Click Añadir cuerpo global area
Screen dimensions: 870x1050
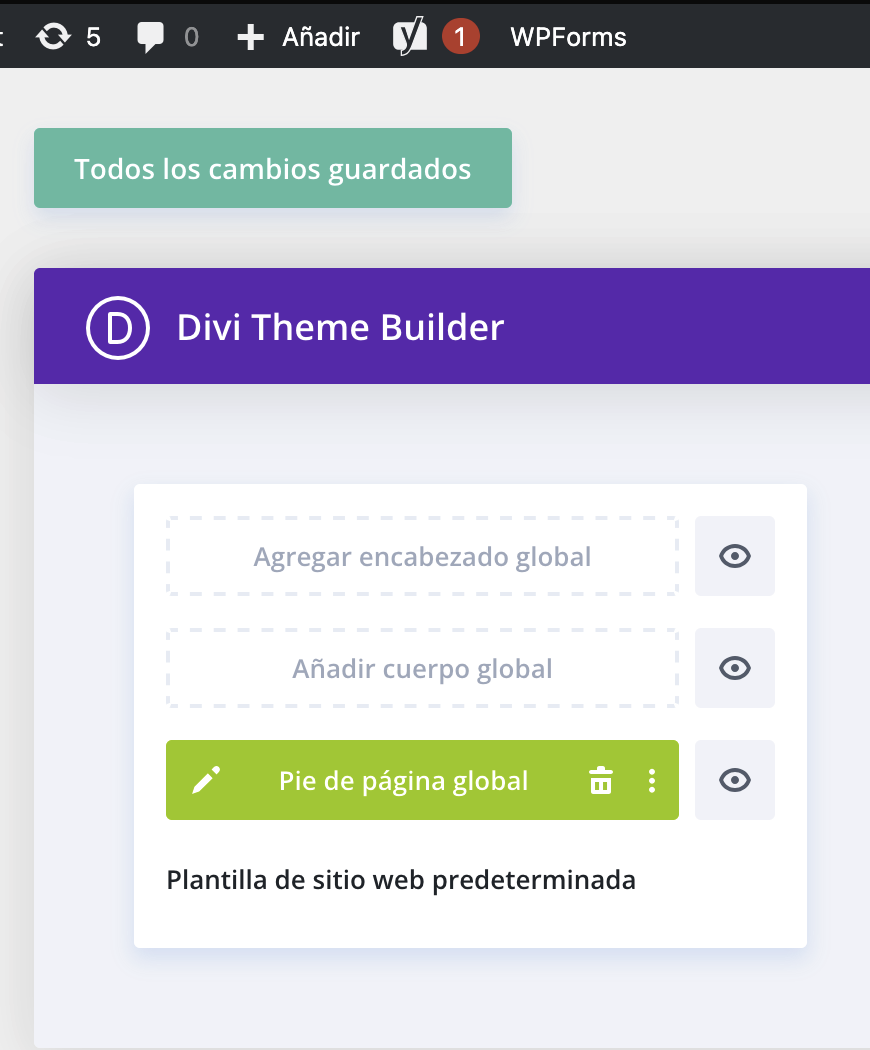point(422,668)
